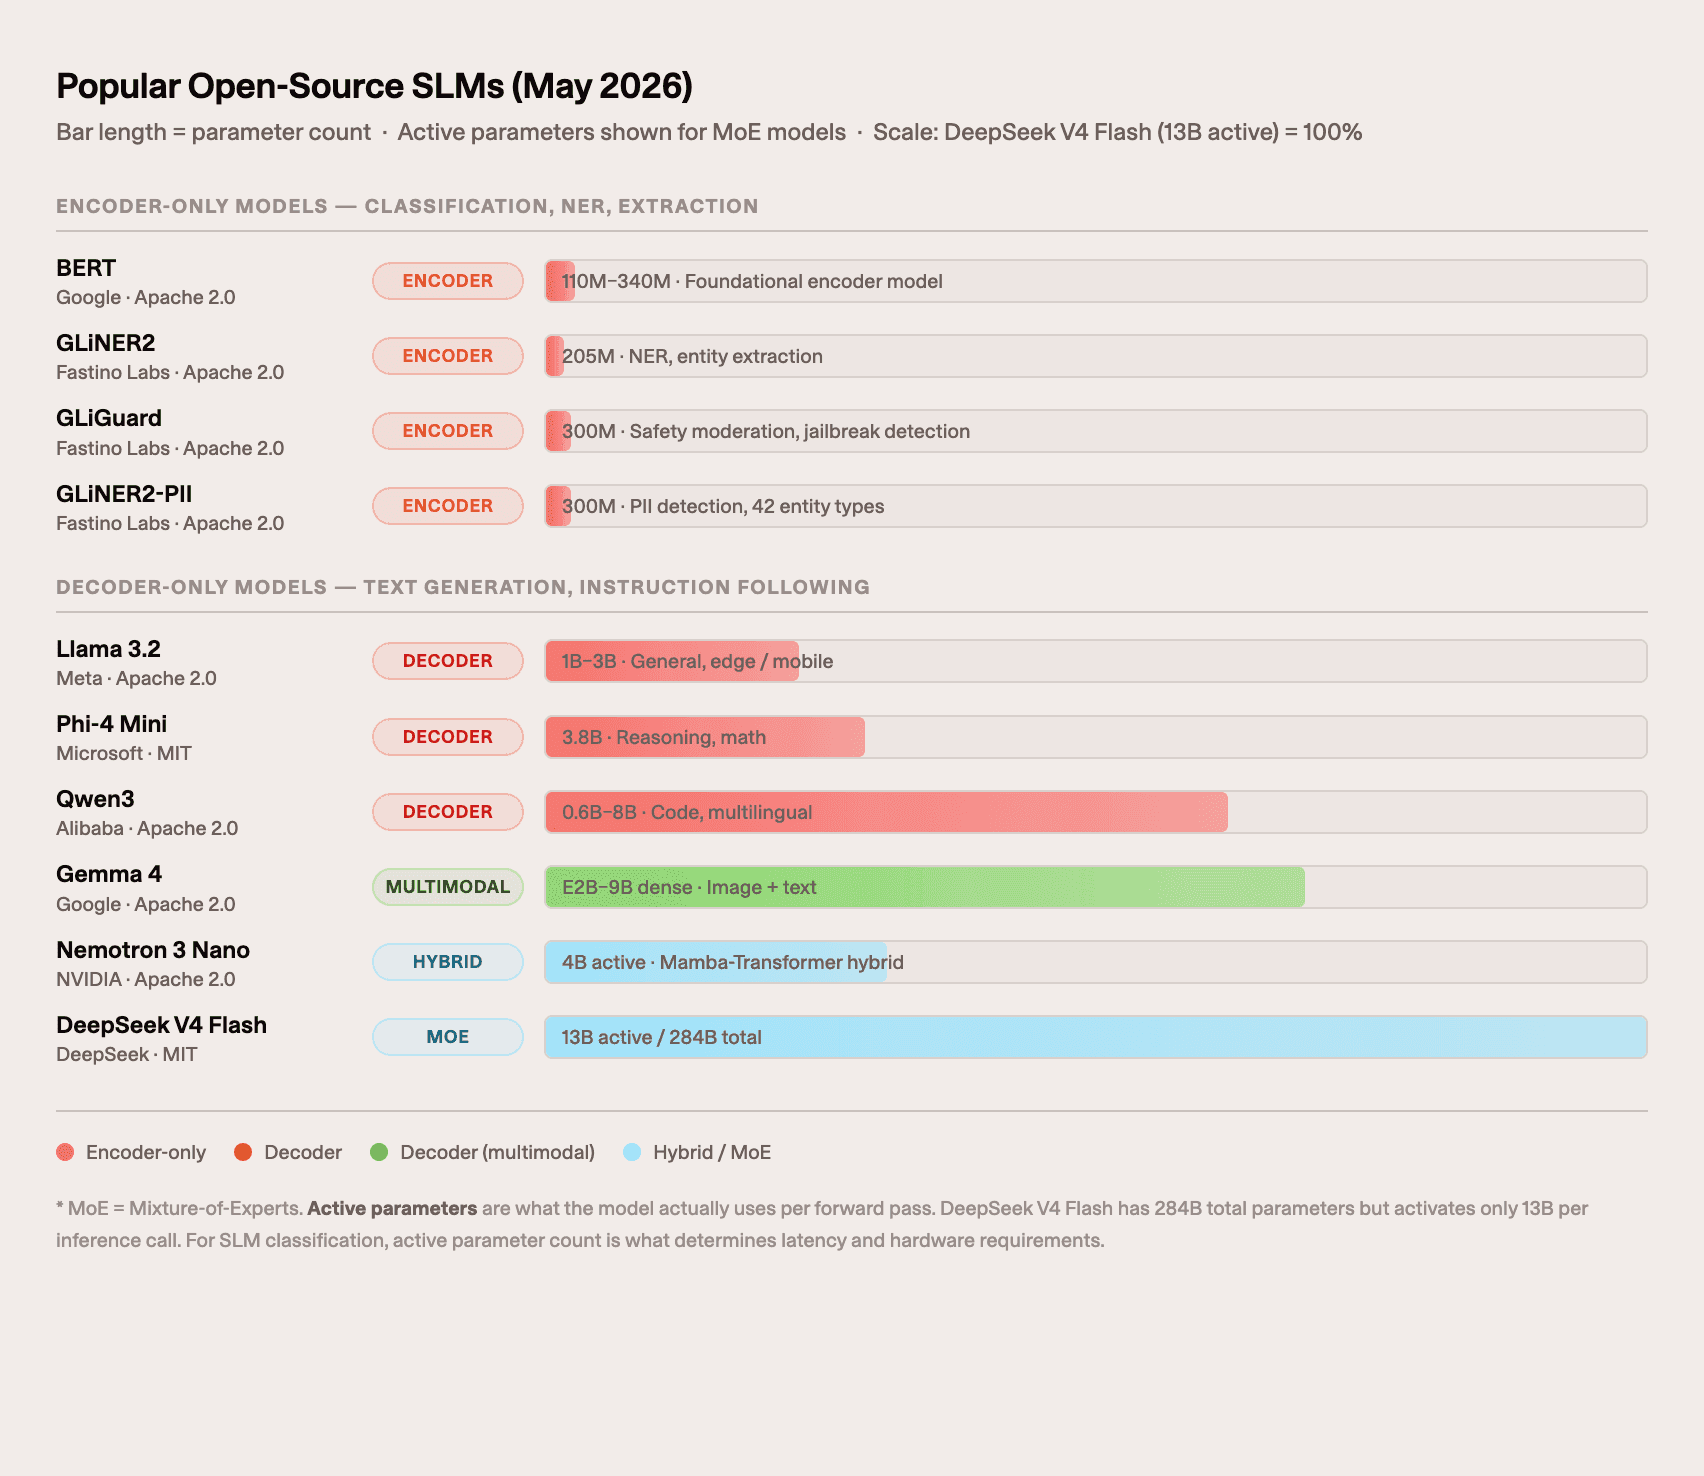
Task: Click the MULTIMODAL badge beside Gemma 4
Action: point(448,887)
